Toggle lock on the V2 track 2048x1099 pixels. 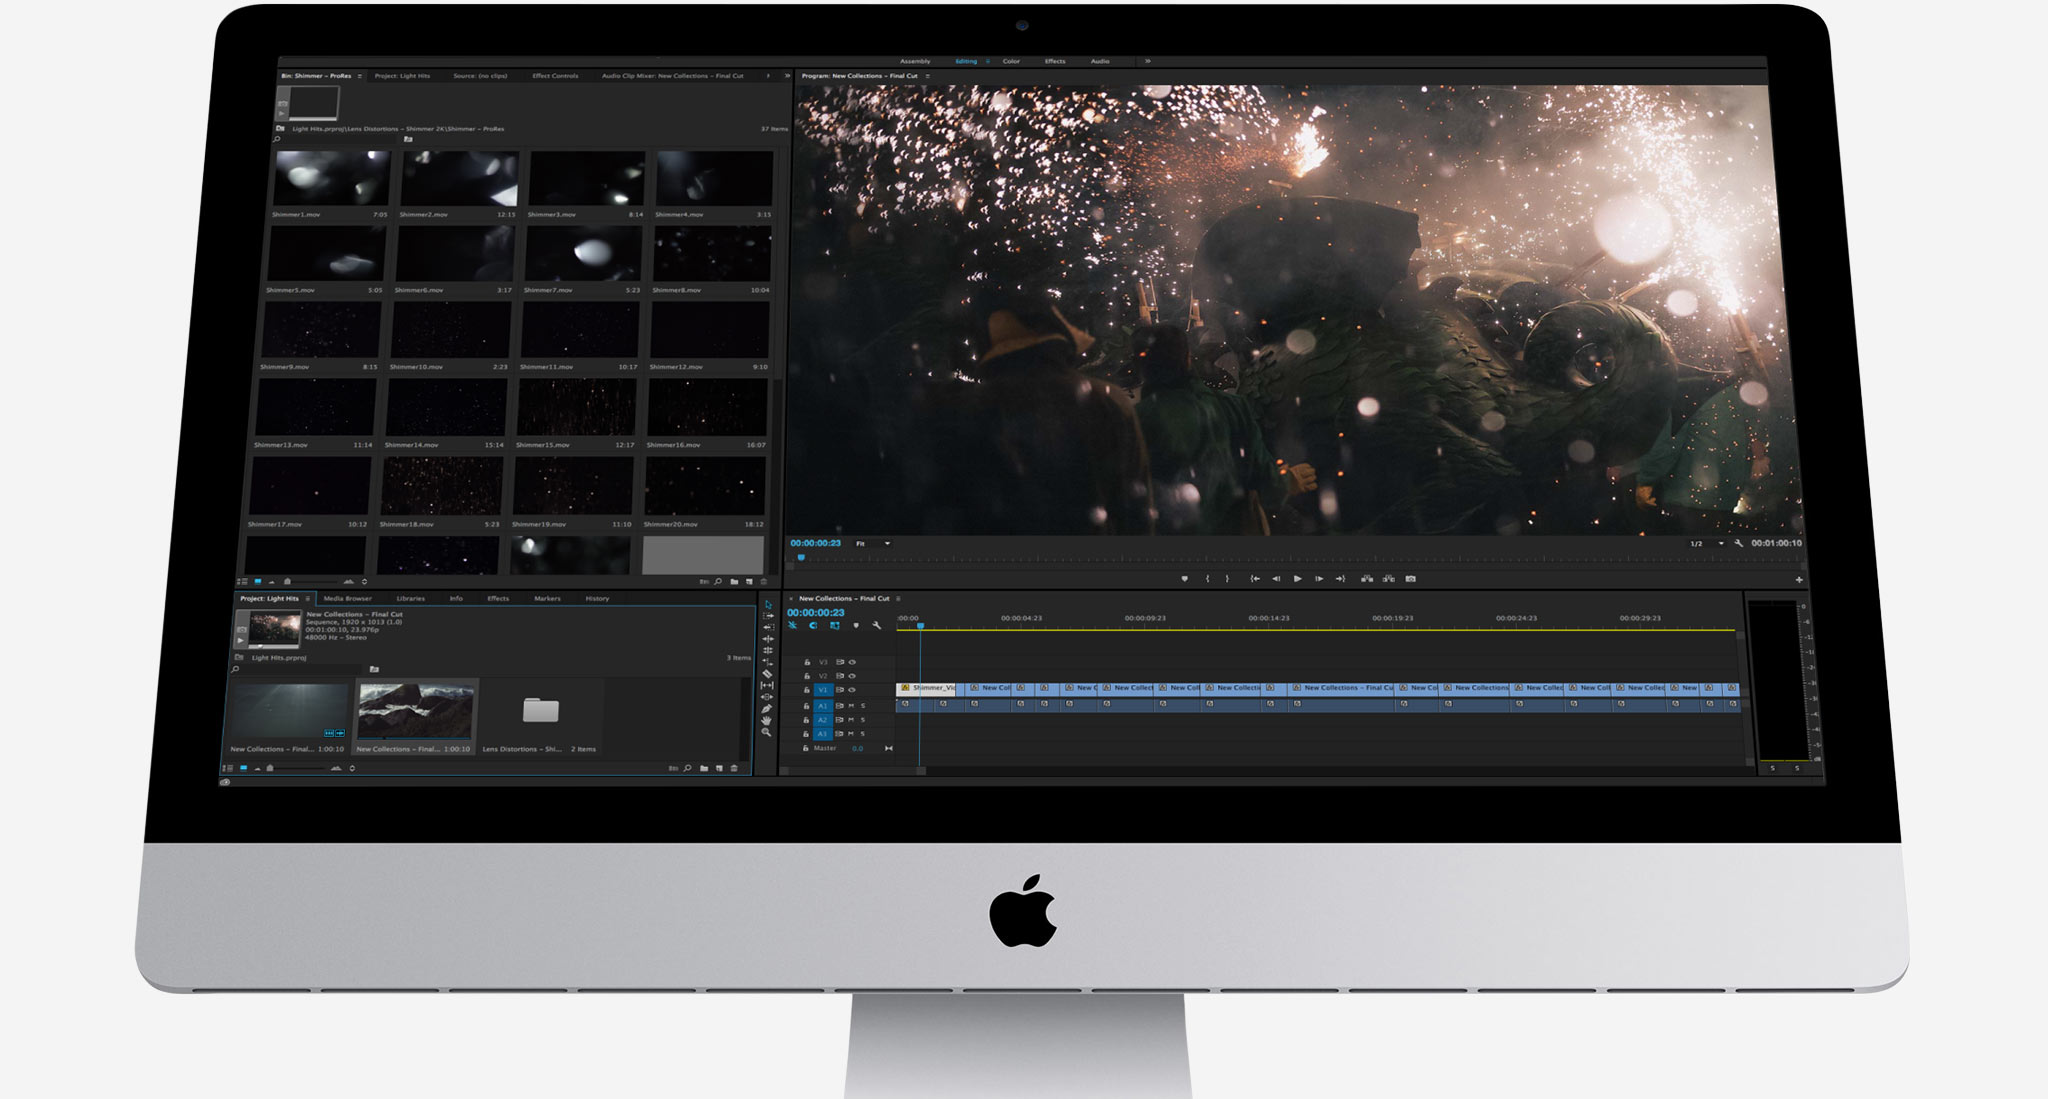point(807,676)
